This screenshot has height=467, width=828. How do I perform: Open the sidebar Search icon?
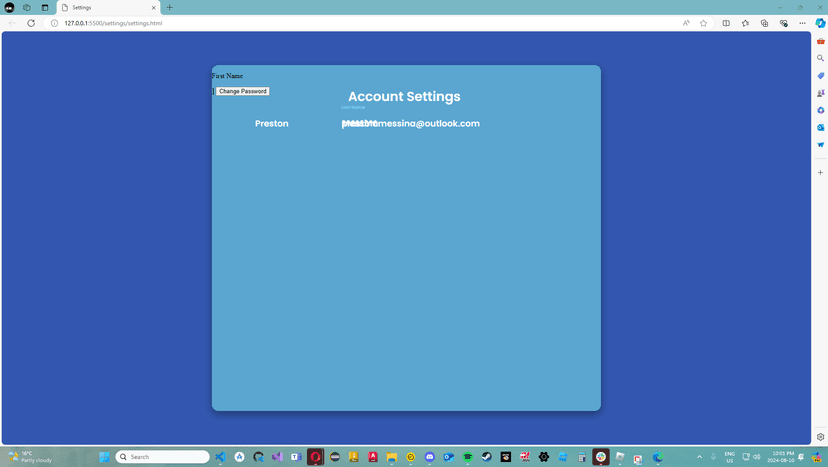coord(821,58)
